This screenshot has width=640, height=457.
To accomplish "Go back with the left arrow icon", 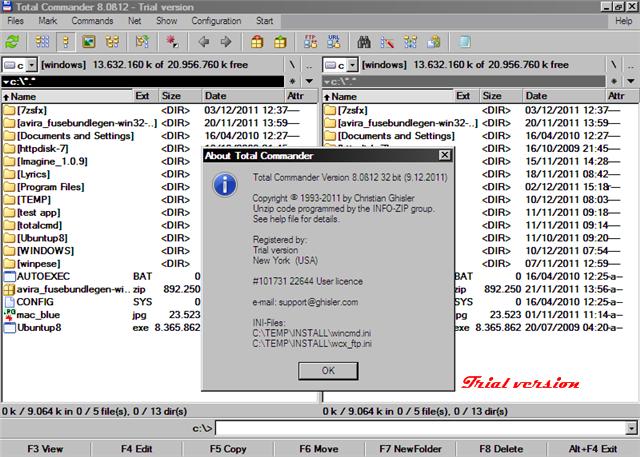I will [x=204, y=42].
